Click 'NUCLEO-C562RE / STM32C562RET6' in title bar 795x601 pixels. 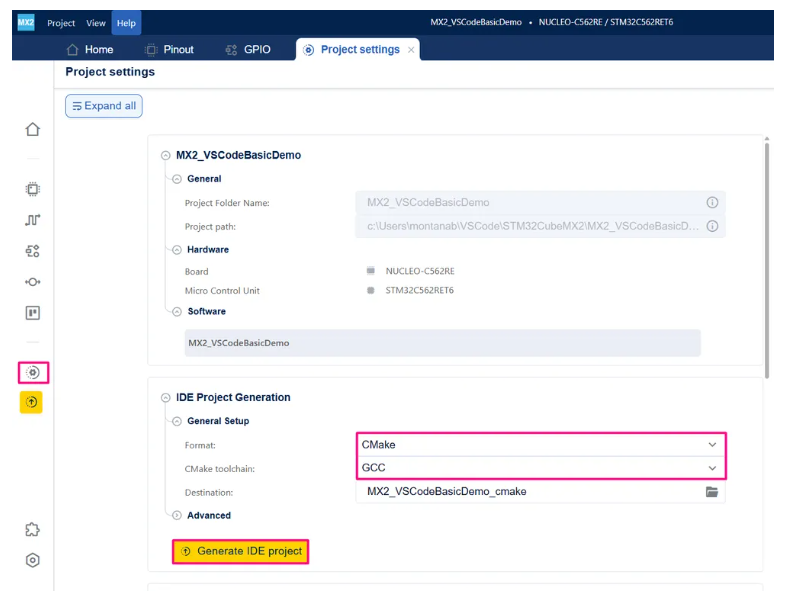pyautogui.click(x=605, y=22)
